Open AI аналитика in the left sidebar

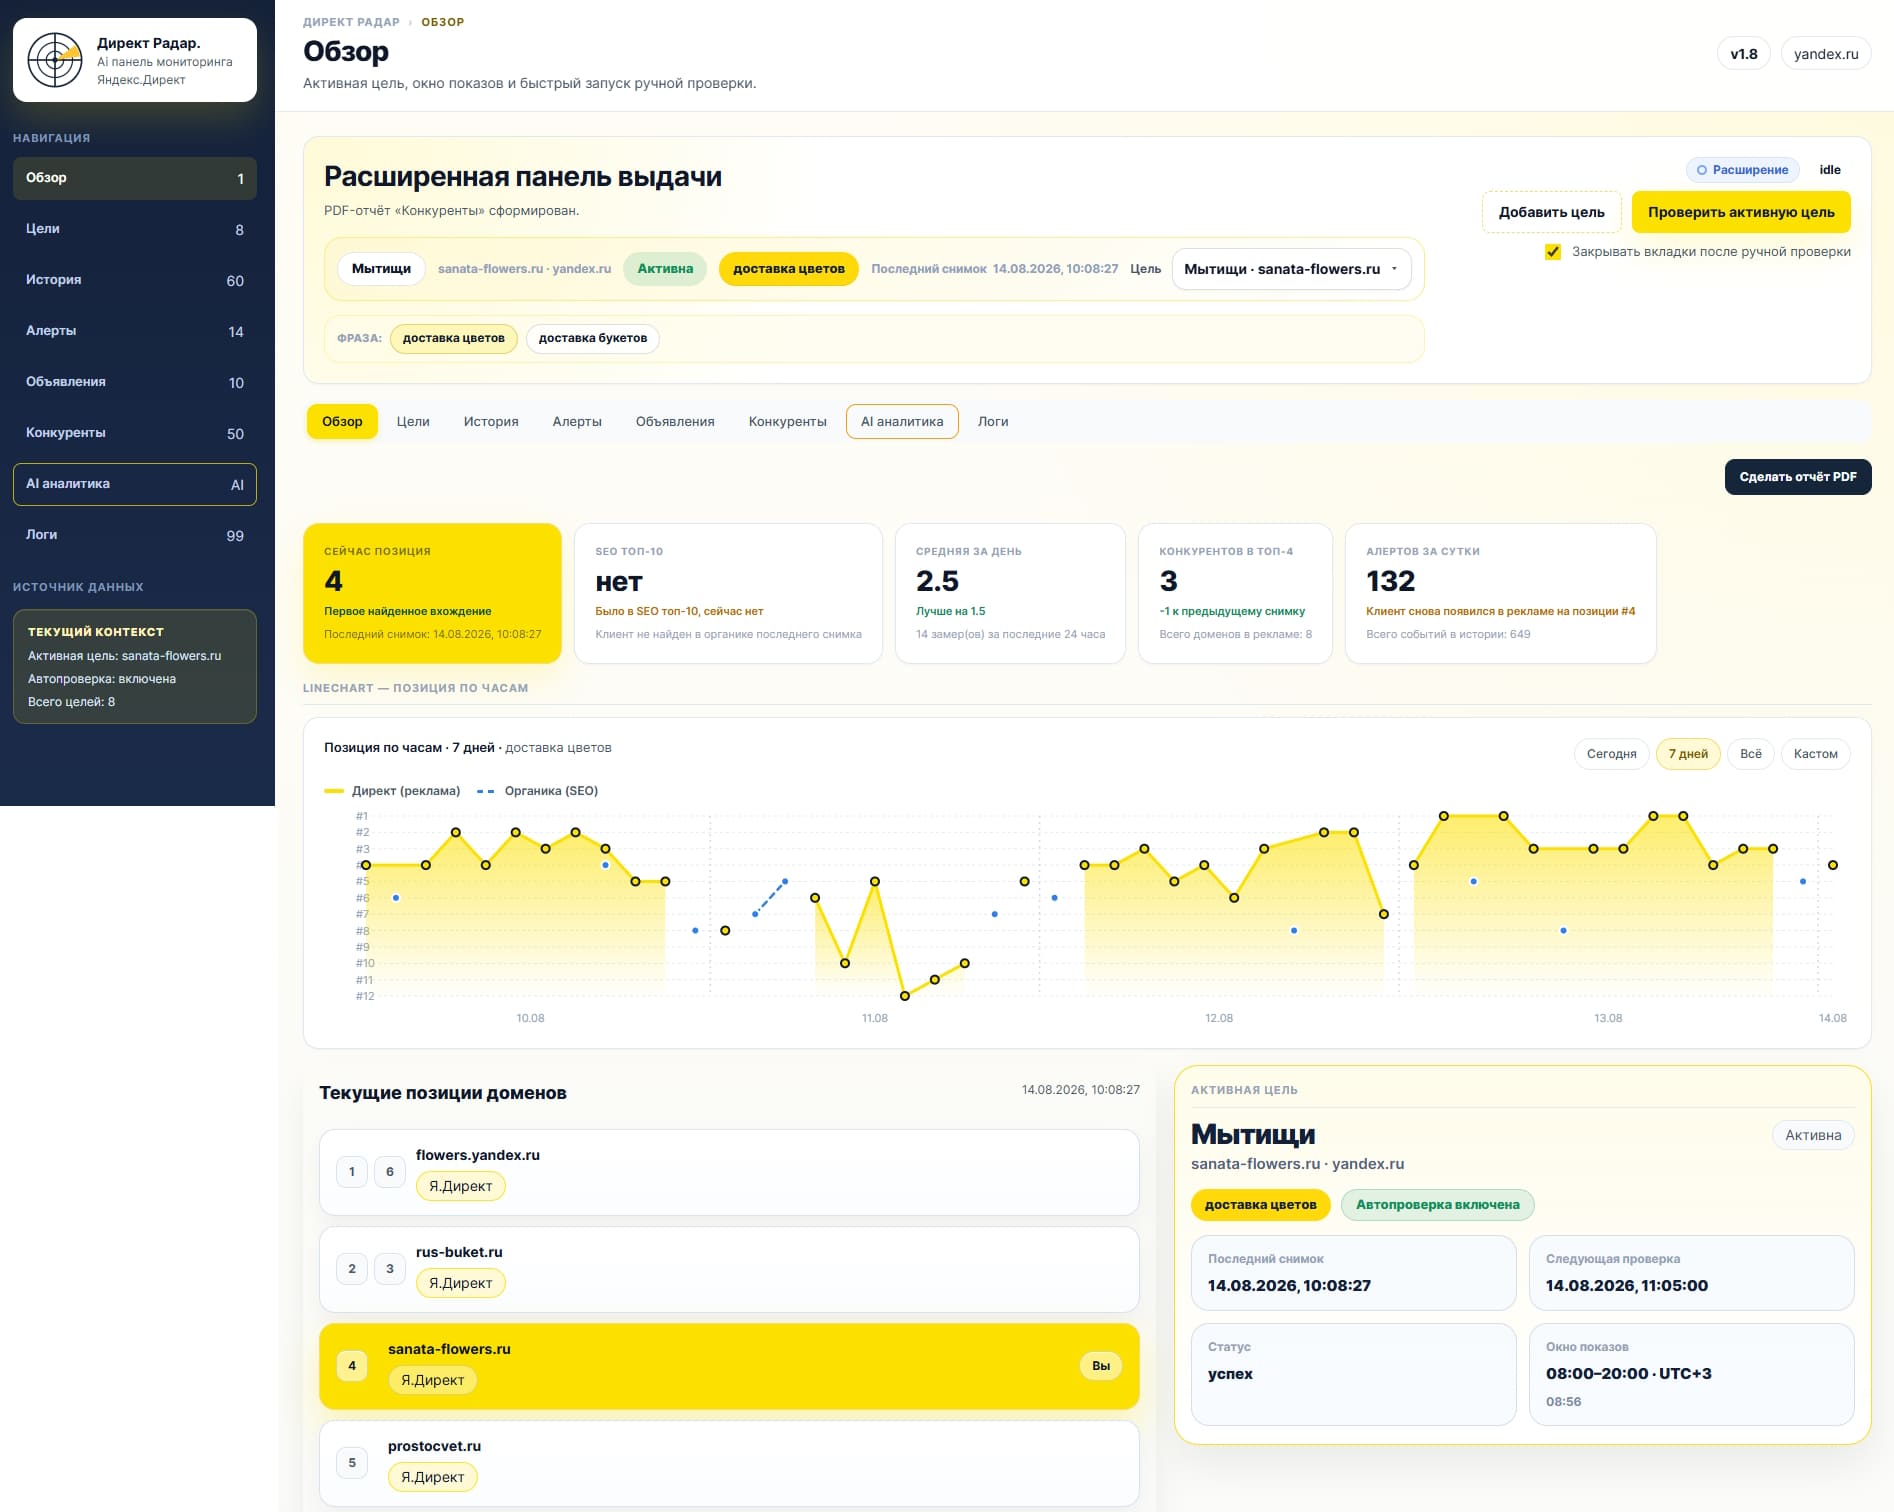pos(135,484)
